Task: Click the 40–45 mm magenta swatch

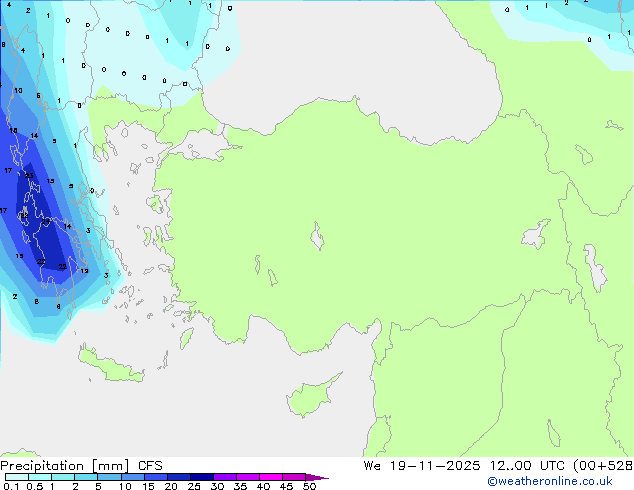Action: pos(271,477)
